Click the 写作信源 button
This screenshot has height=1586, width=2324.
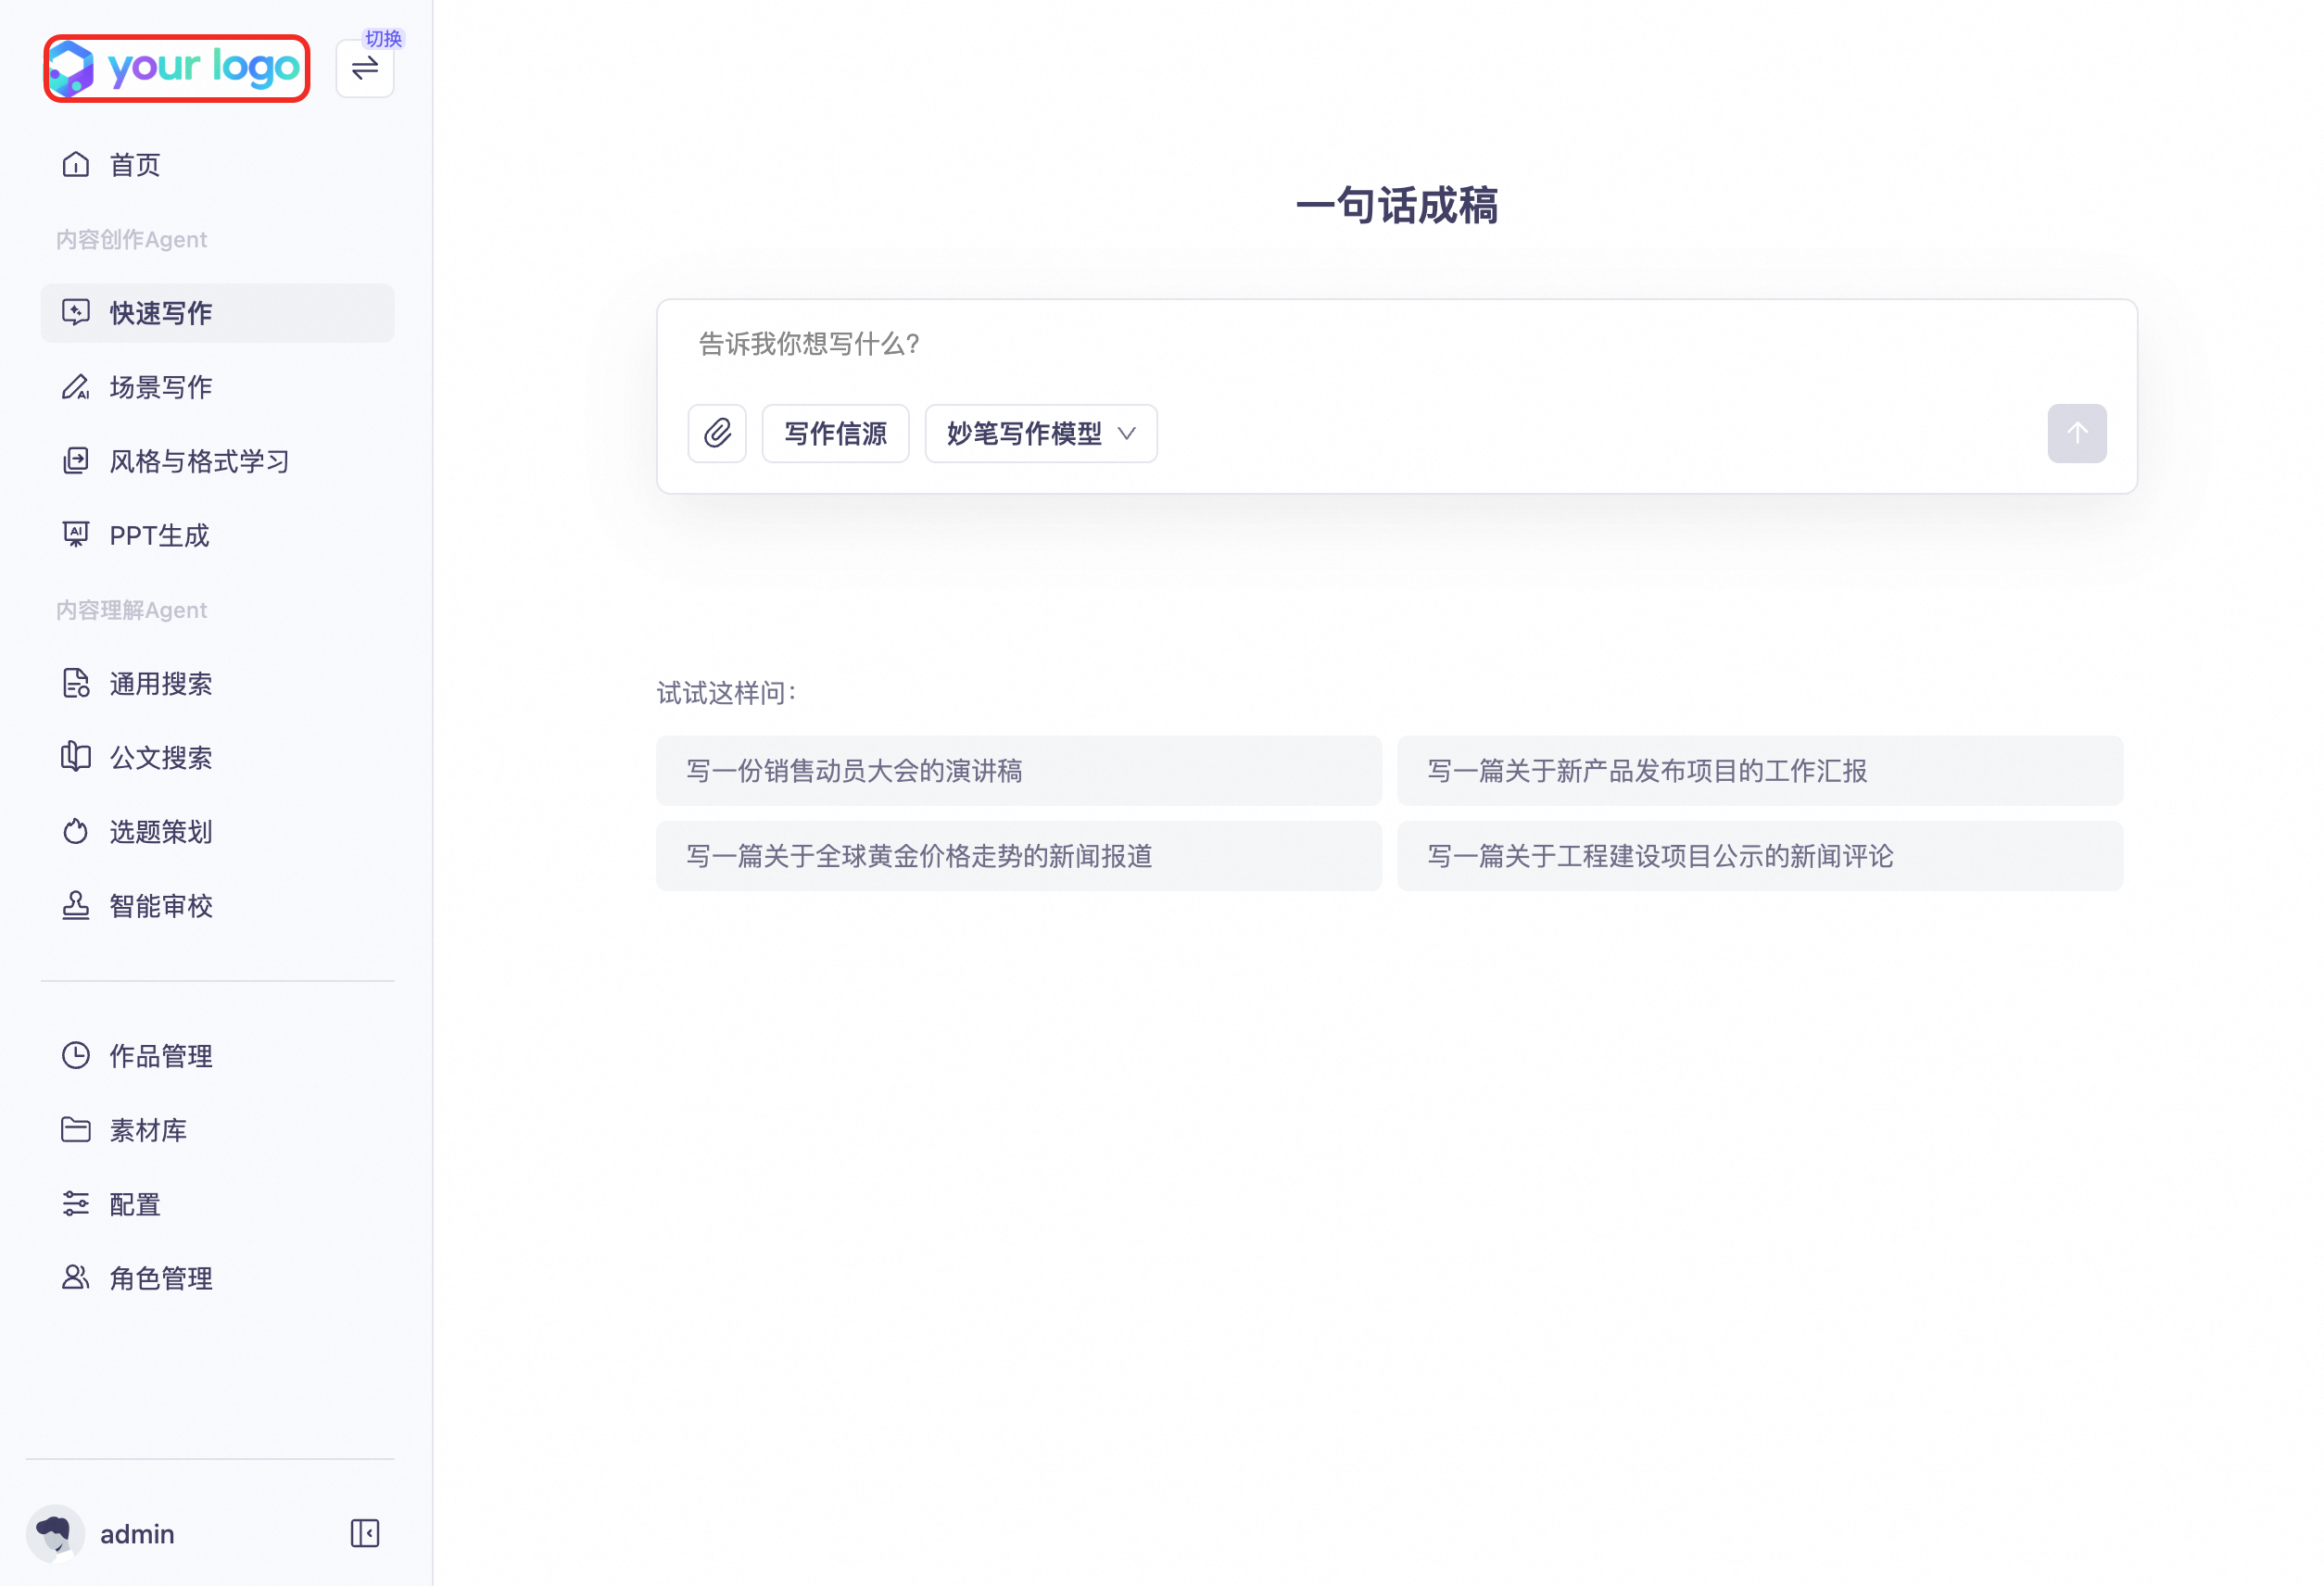pos(835,433)
